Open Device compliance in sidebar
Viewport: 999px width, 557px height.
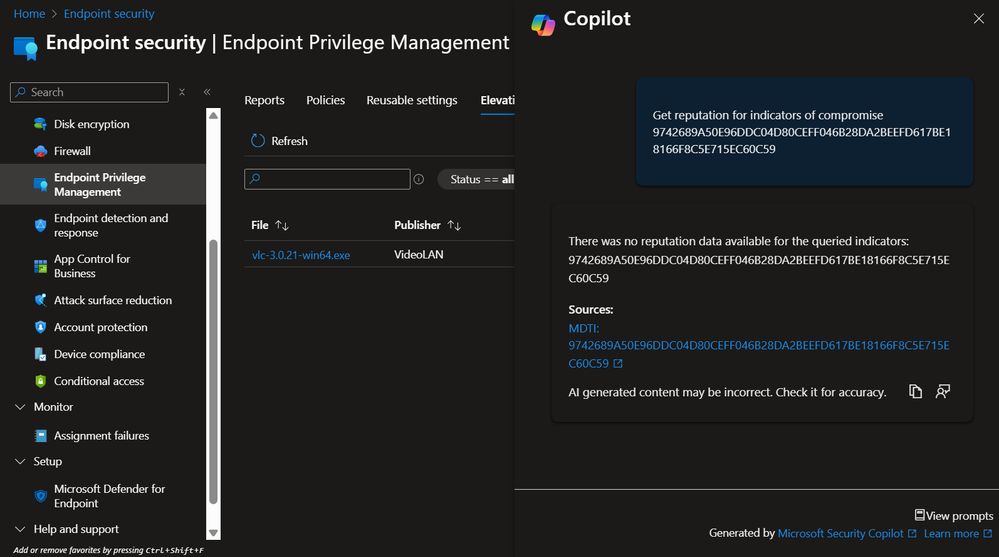[99, 354]
